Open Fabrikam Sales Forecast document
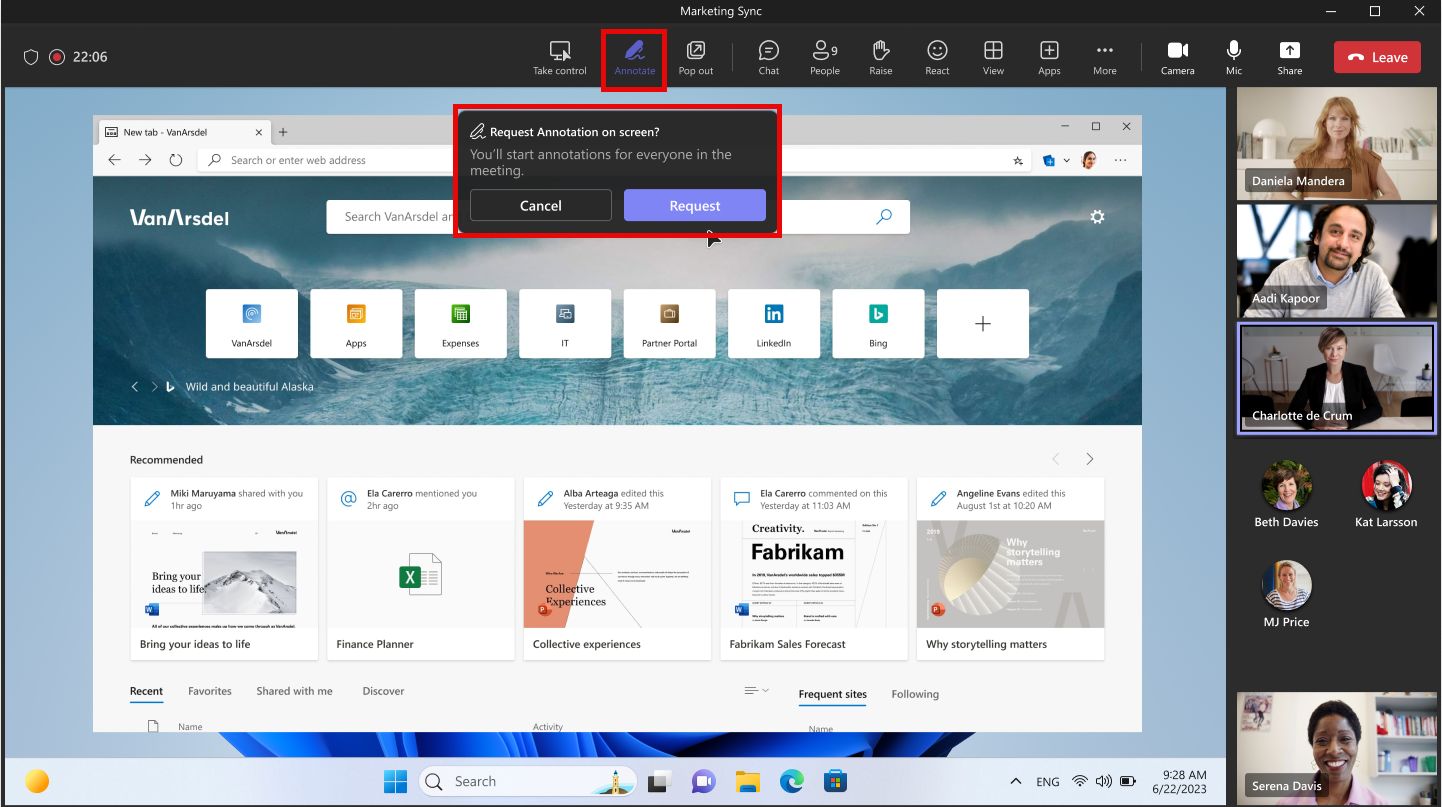Image resolution: width=1442 pixels, height=807 pixels. 814,568
